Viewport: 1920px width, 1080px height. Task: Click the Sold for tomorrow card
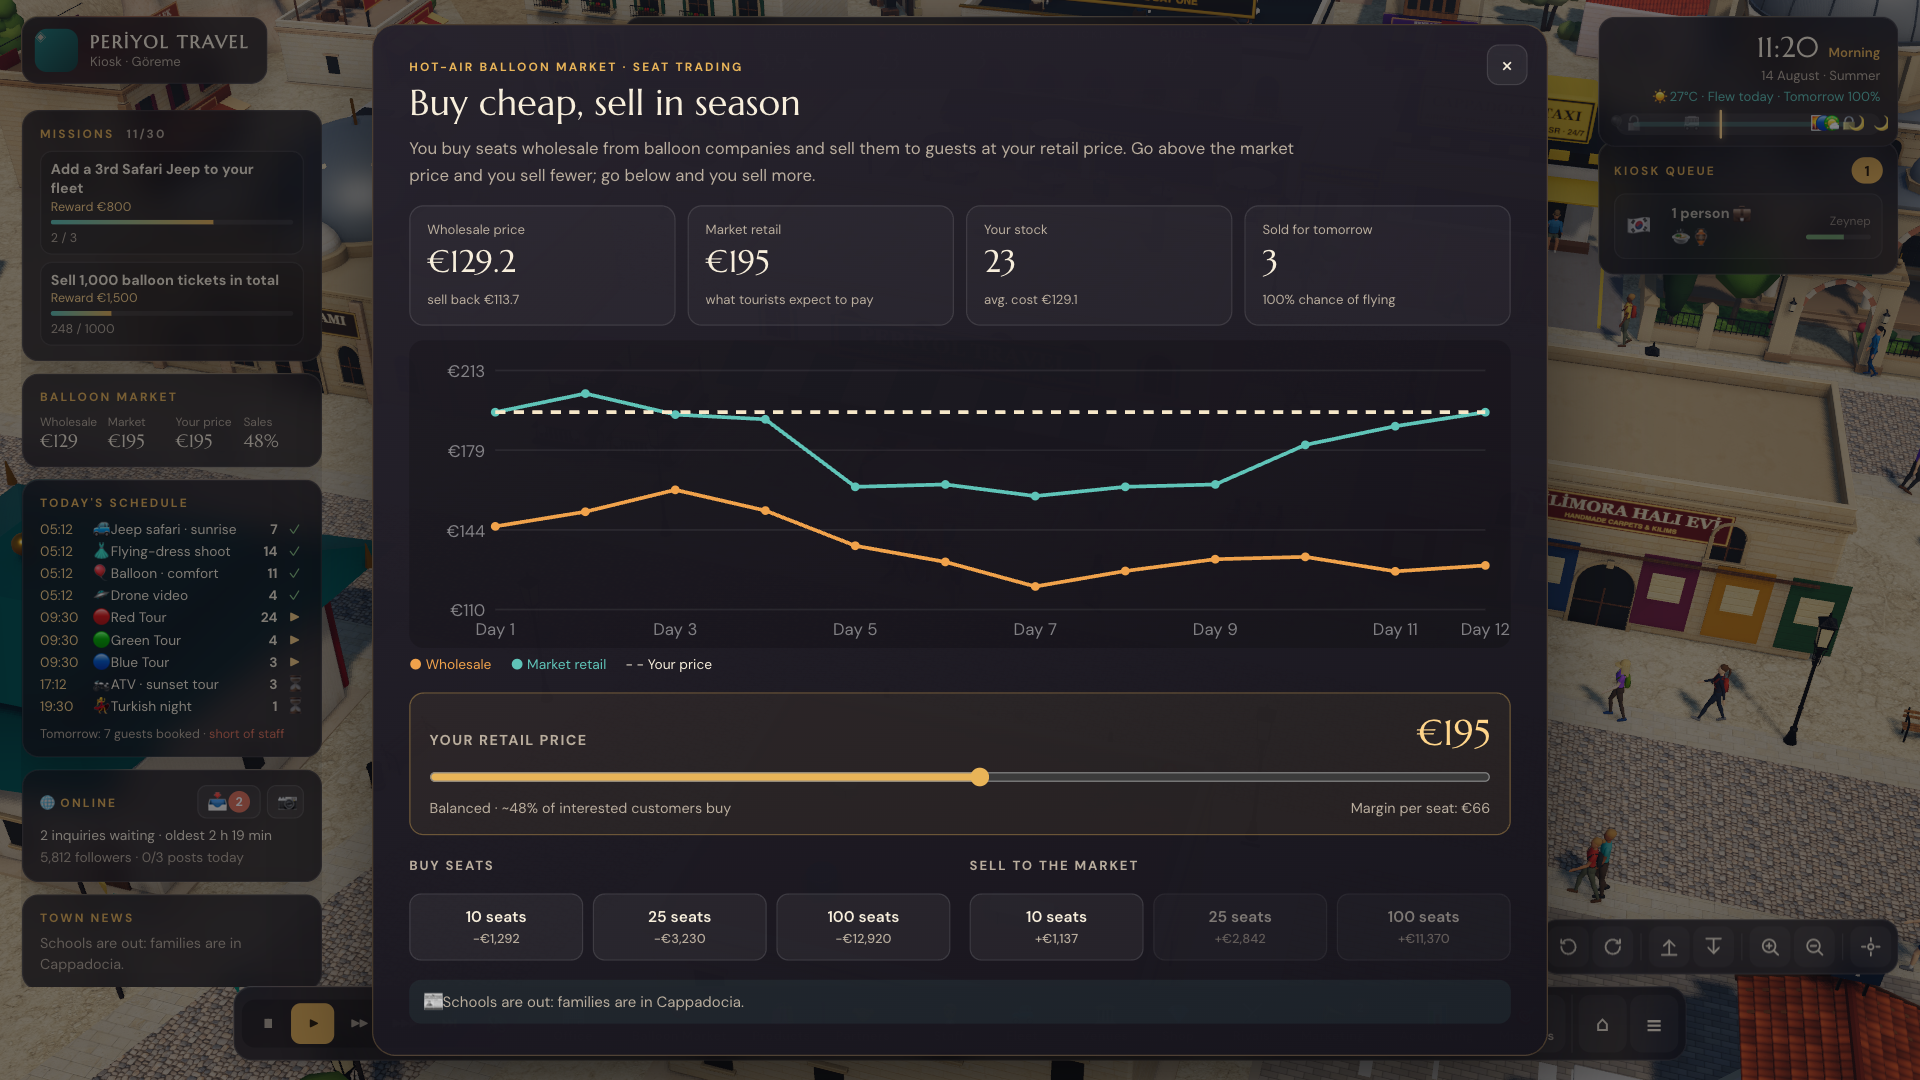point(1377,265)
